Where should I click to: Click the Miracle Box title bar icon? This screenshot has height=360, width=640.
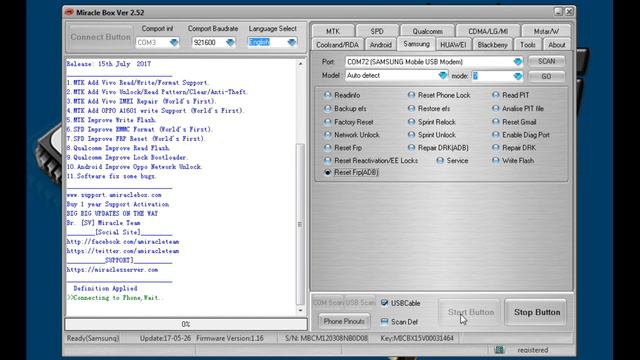[x=69, y=12]
